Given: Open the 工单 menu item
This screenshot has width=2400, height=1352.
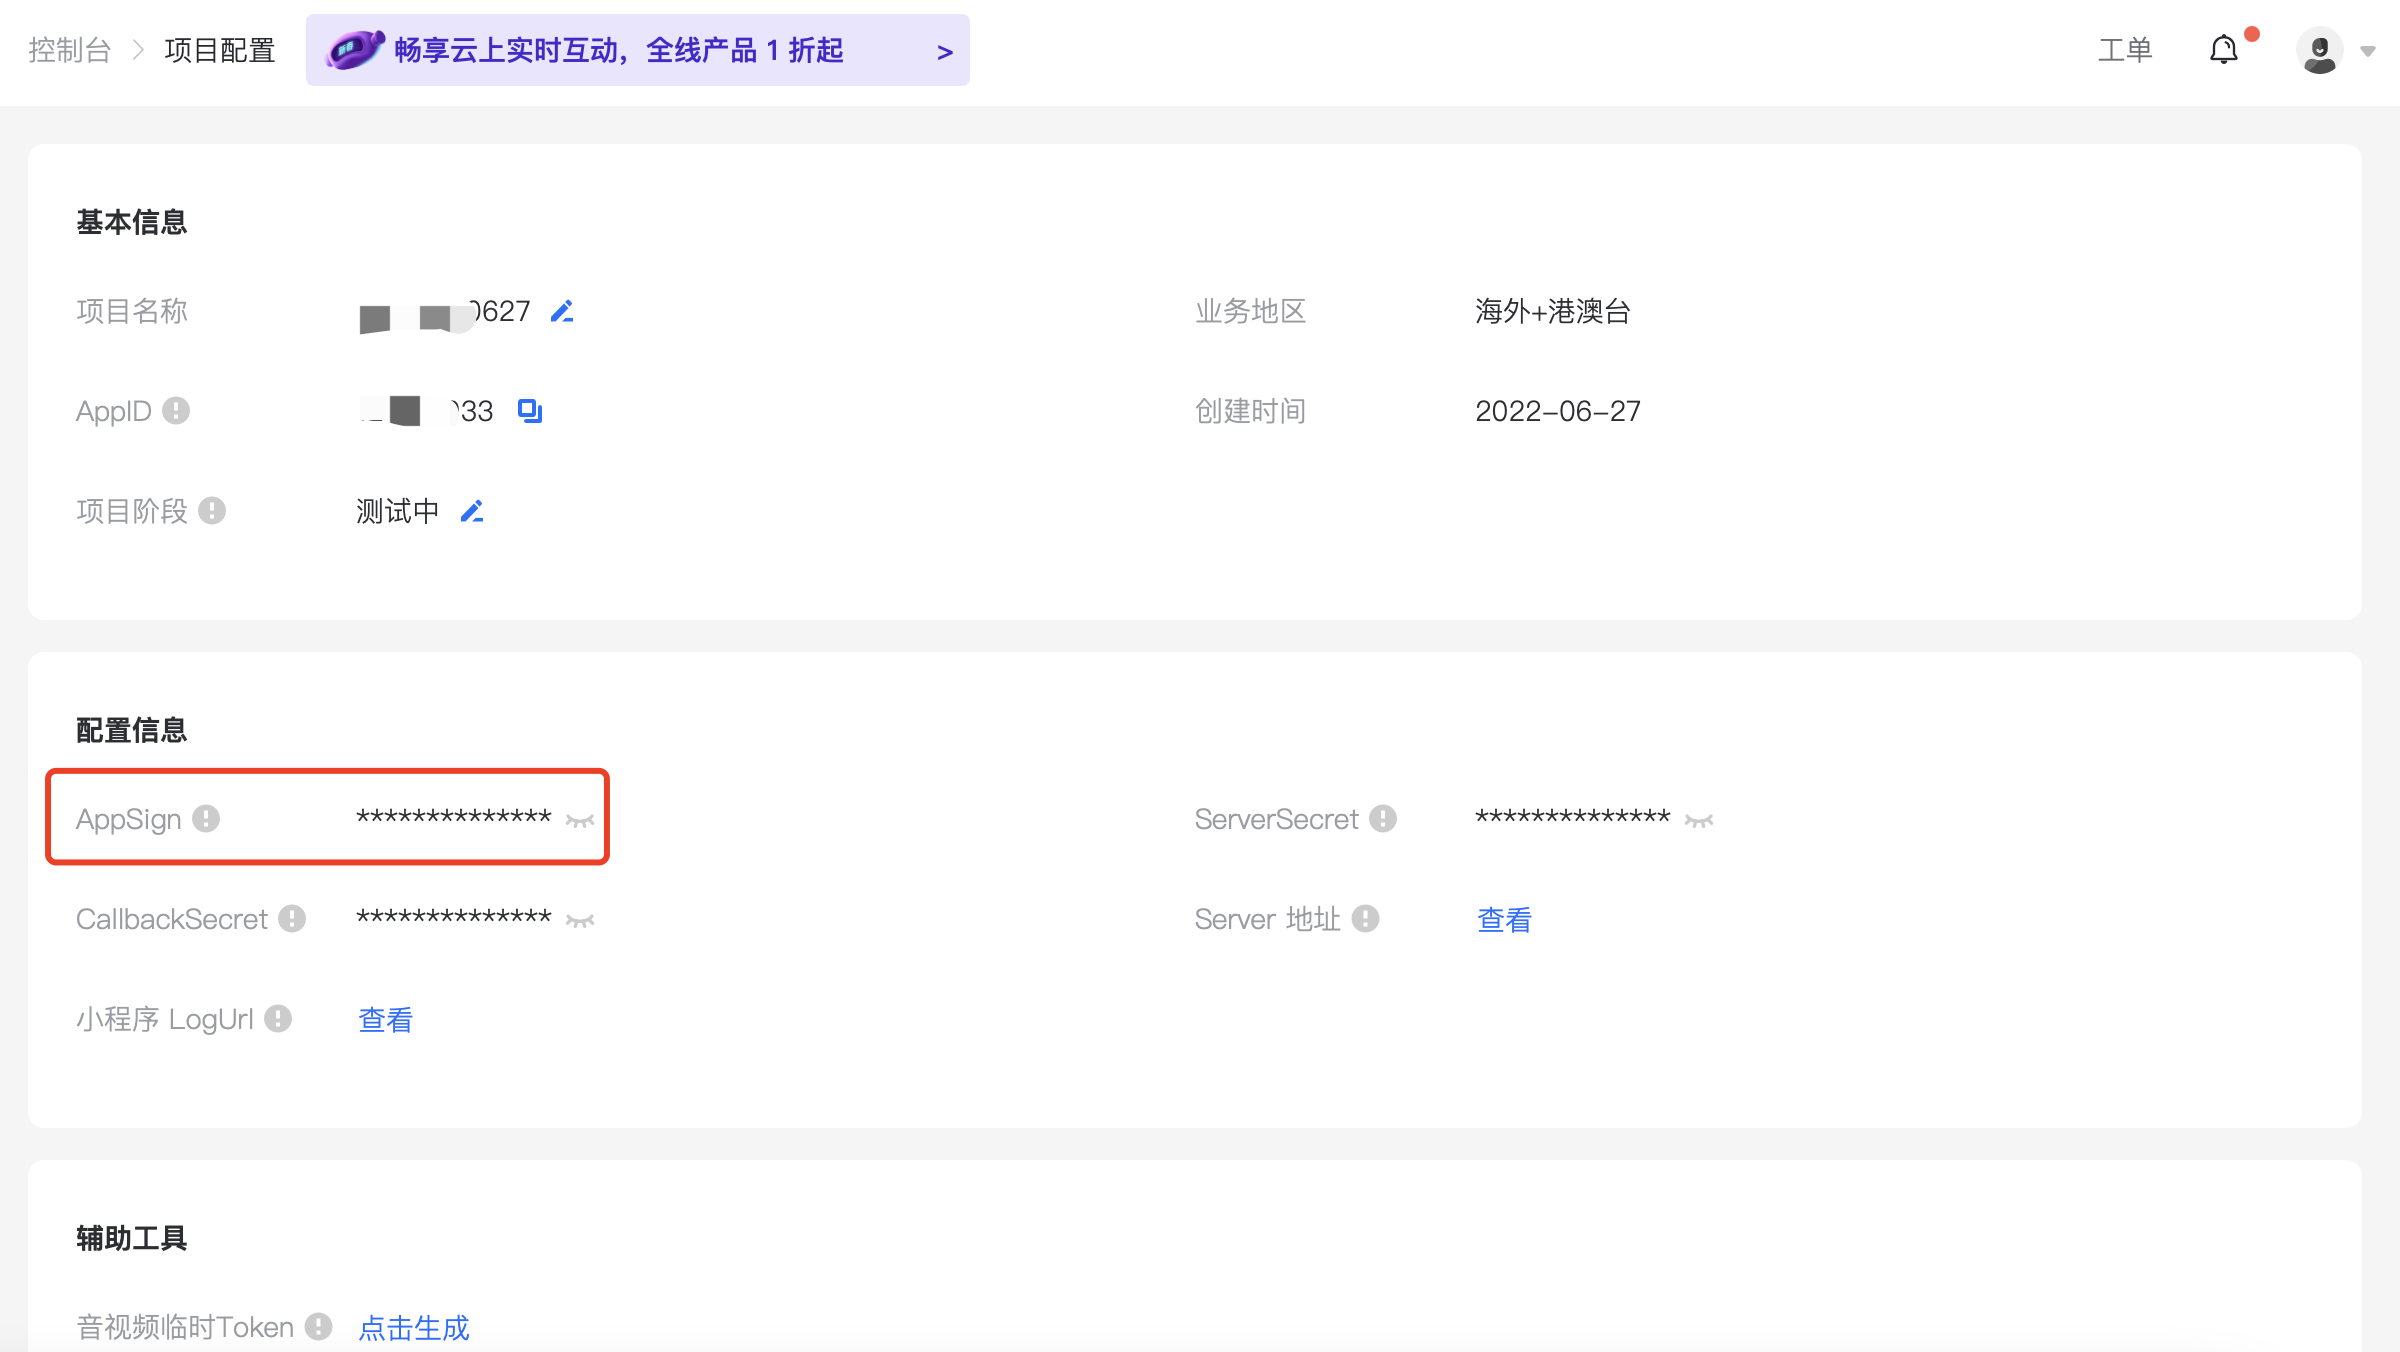Looking at the screenshot, I should (x=2125, y=50).
